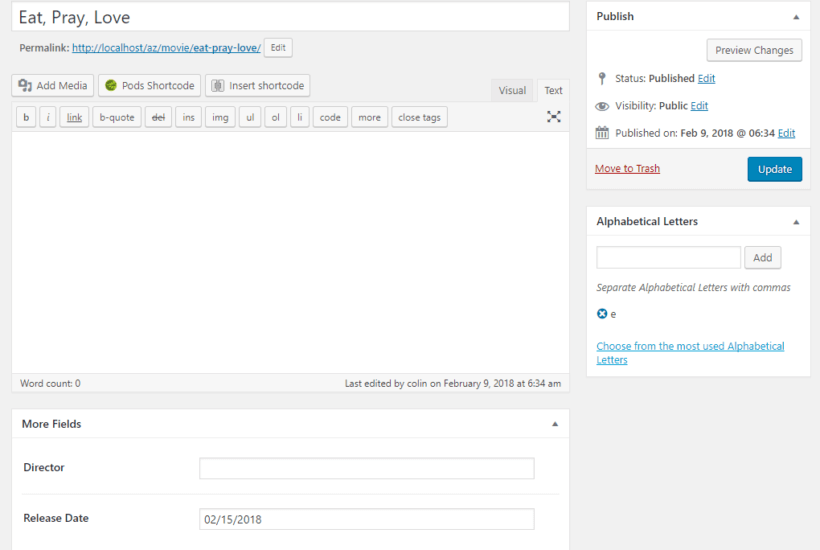The image size is (820, 550).
Task: Edit the post visibility
Action: tap(699, 106)
